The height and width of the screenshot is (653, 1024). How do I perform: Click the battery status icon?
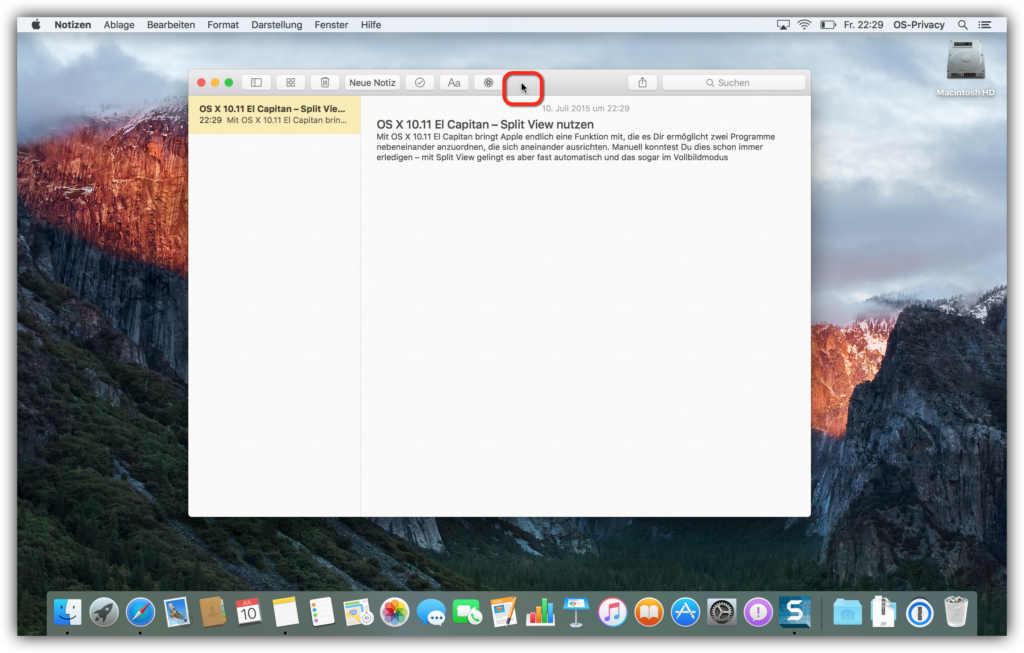(x=827, y=25)
